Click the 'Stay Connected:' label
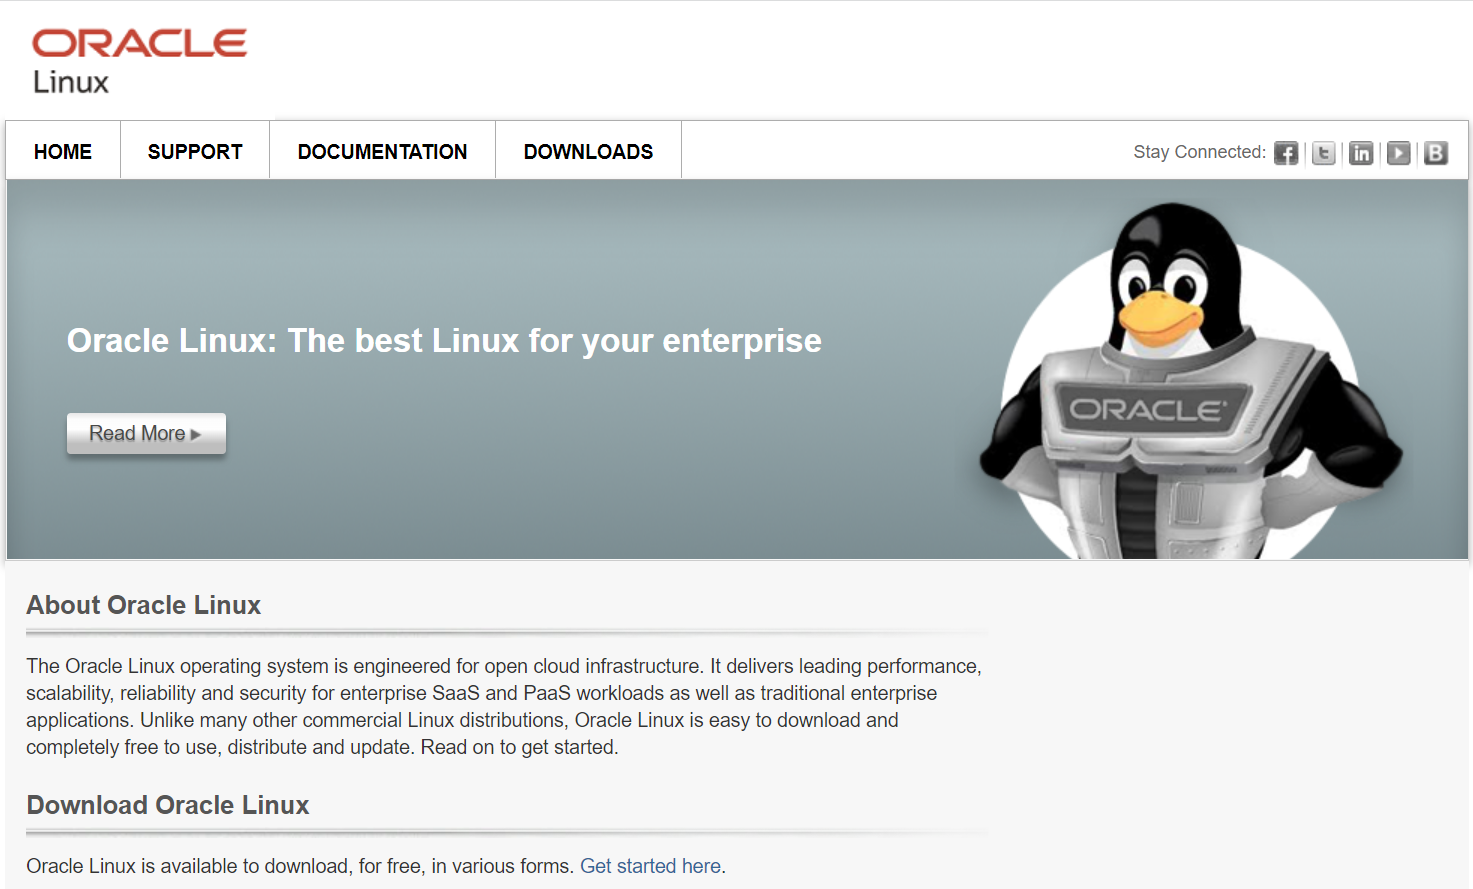 tap(1199, 151)
